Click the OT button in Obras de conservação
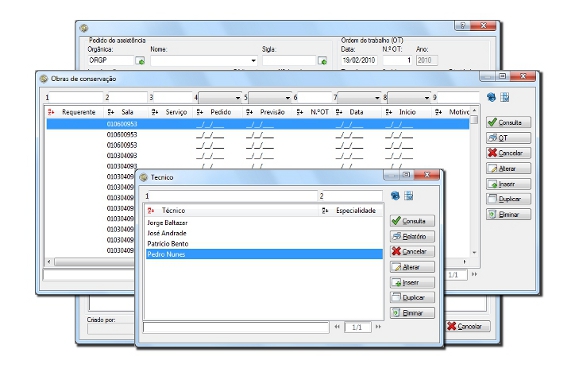Image resolution: width=579 pixels, height=372 pixels. pyautogui.click(x=508, y=138)
